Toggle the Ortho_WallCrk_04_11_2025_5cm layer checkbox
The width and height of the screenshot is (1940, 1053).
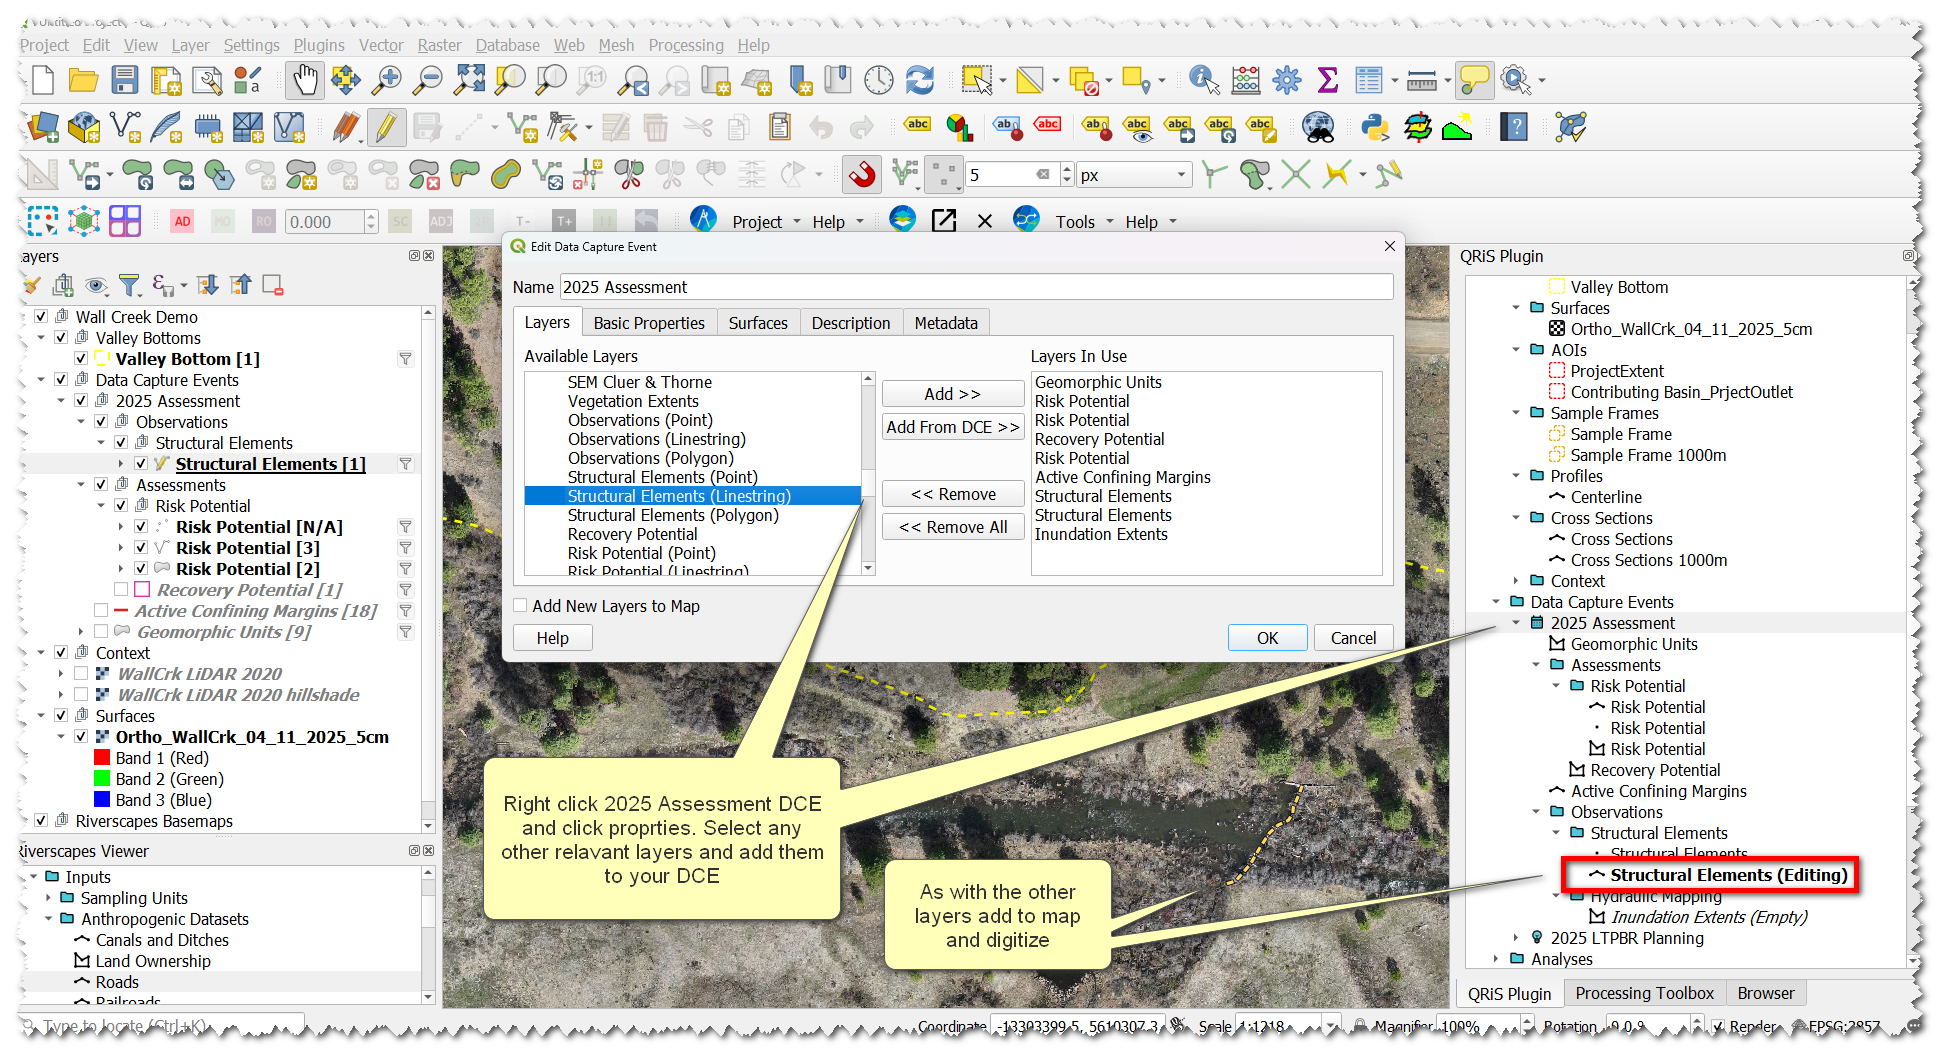[x=81, y=737]
